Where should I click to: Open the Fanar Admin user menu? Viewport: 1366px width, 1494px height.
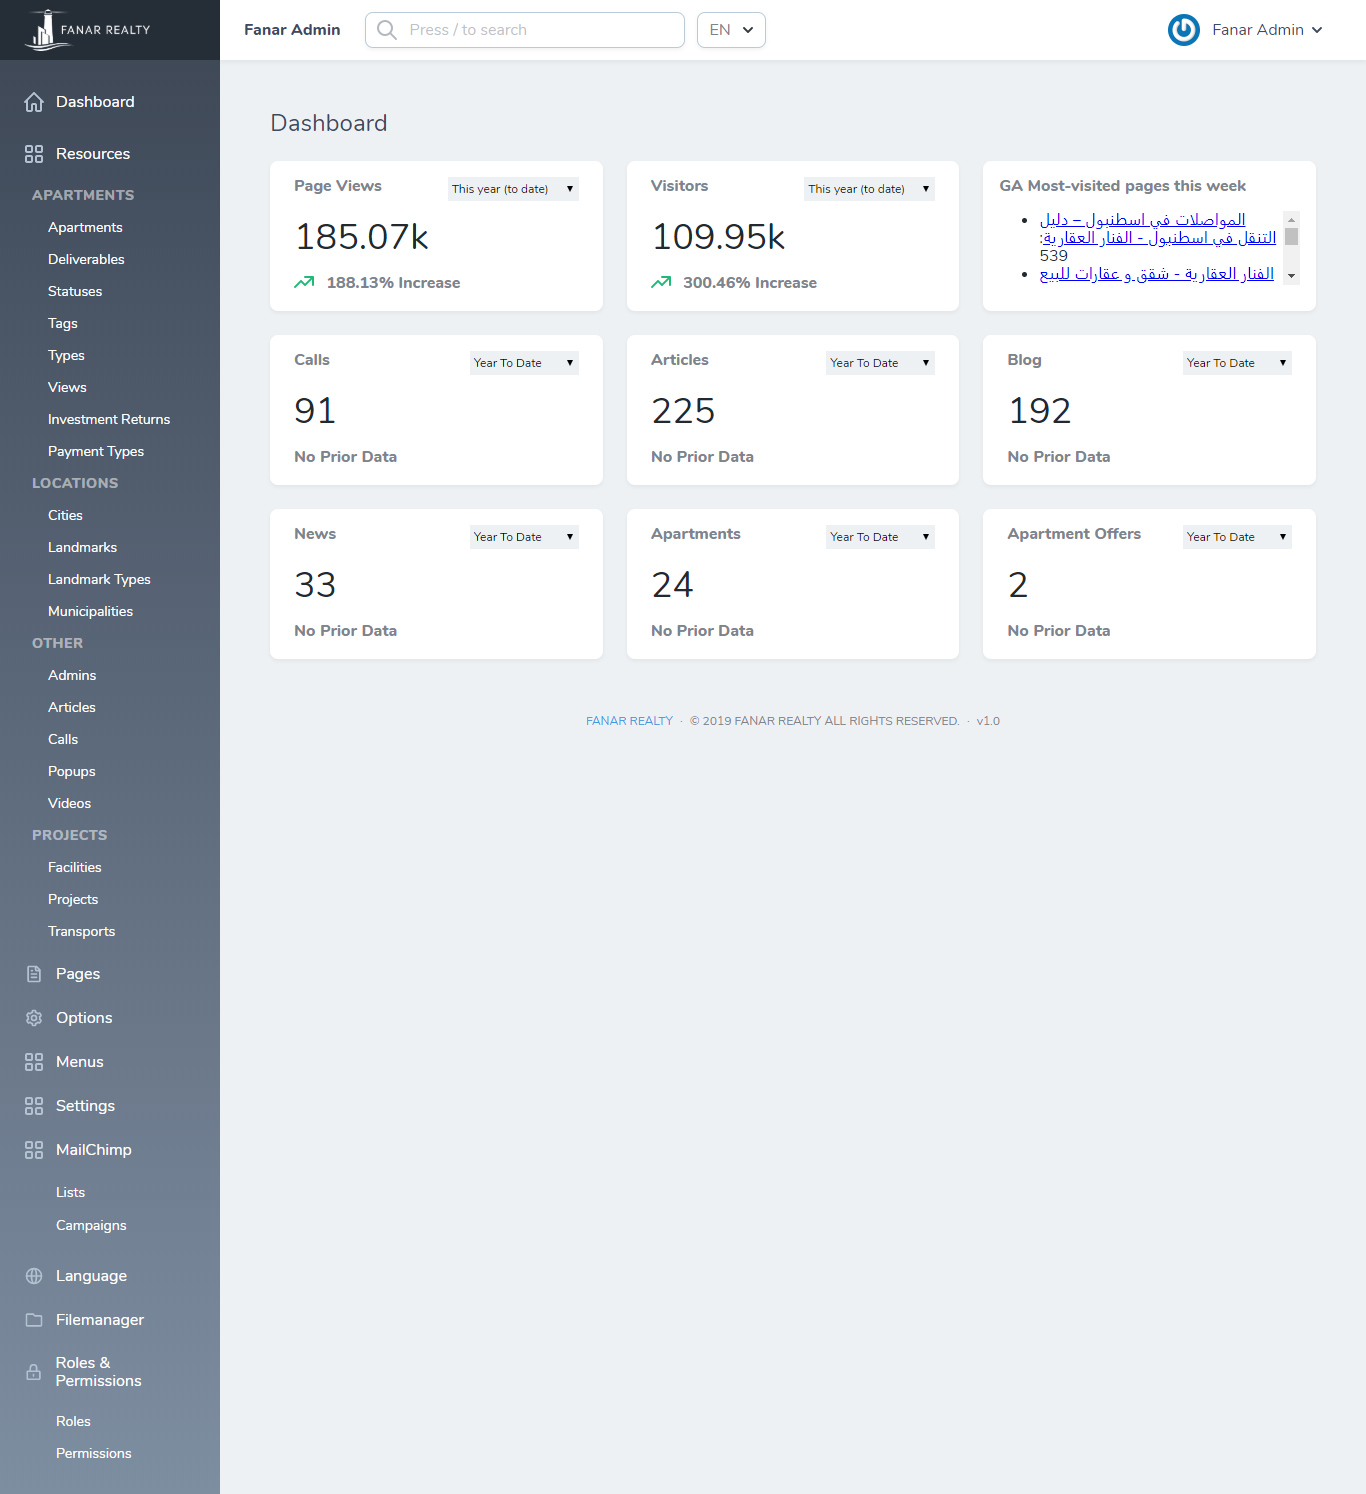(x=1246, y=30)
